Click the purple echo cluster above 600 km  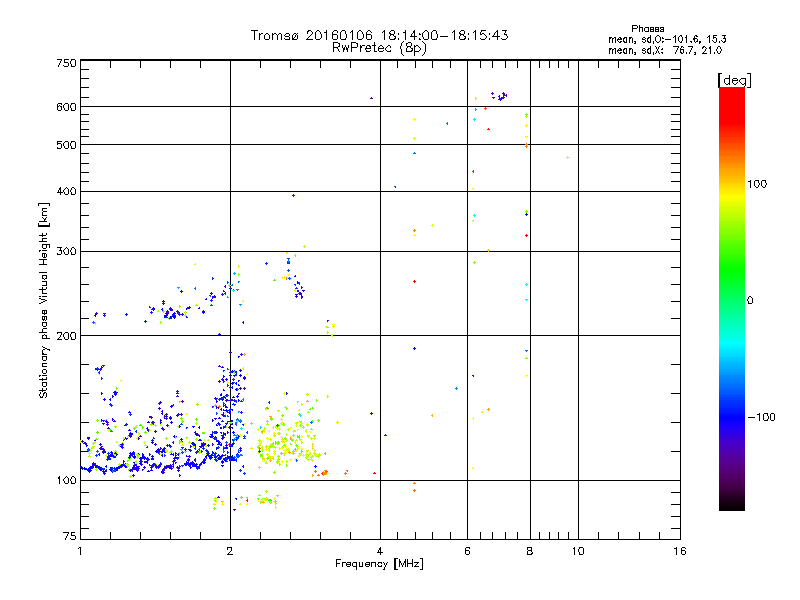coord(499,96)
